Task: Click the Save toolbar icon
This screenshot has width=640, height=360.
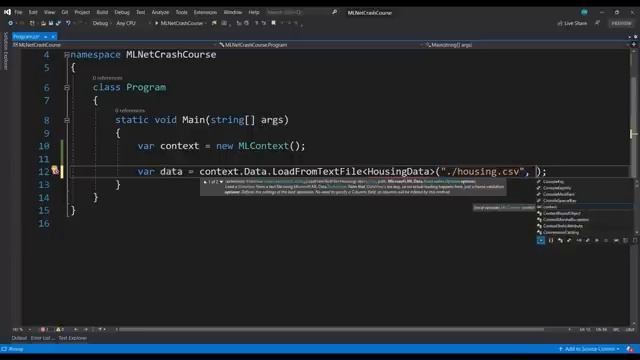Action: (51, 23)
